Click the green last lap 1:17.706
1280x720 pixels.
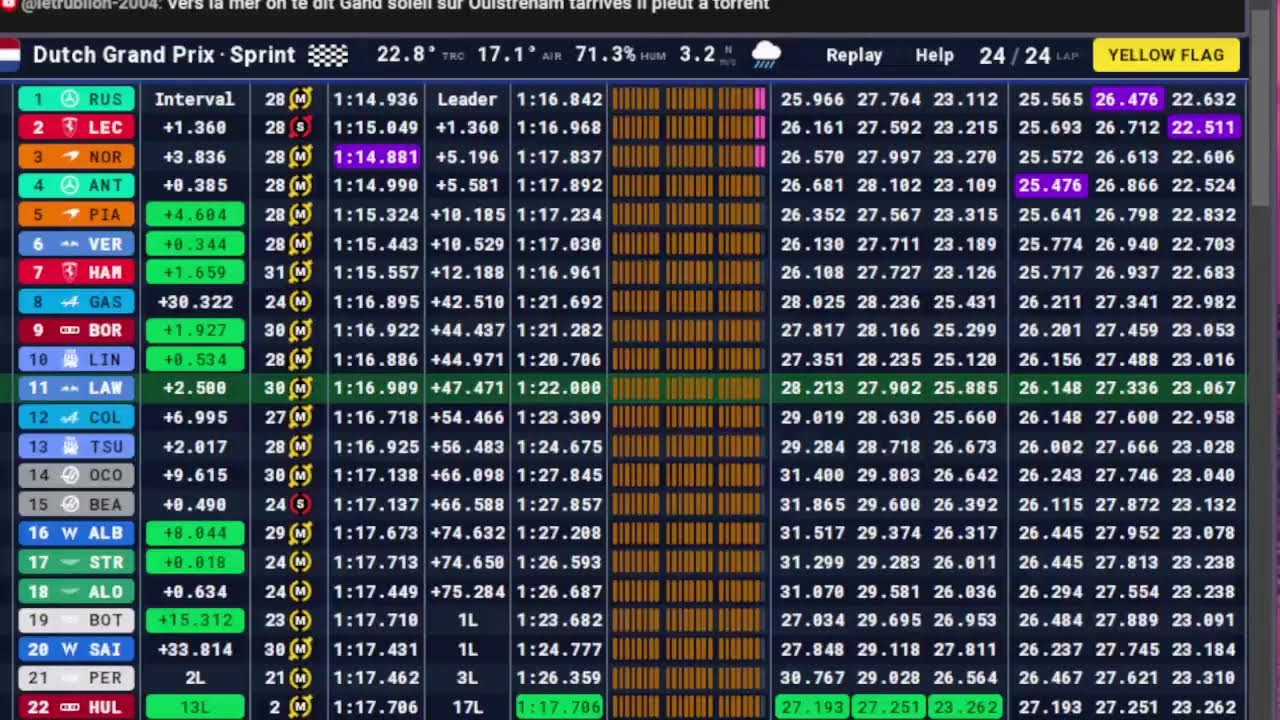click(559, 707)
